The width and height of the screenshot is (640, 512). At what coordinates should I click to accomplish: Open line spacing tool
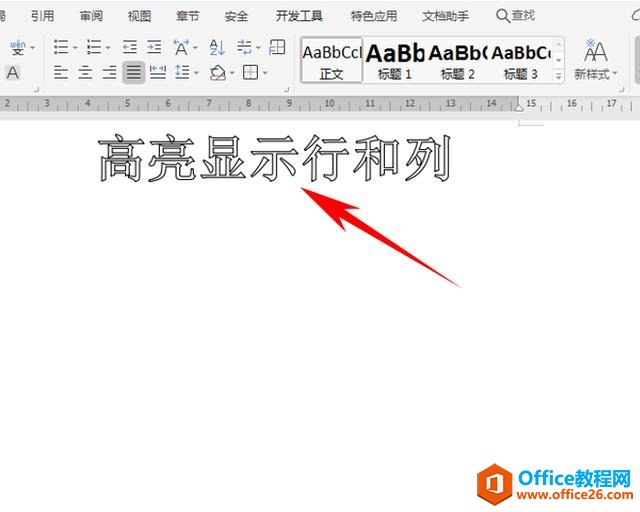[182, 73]
